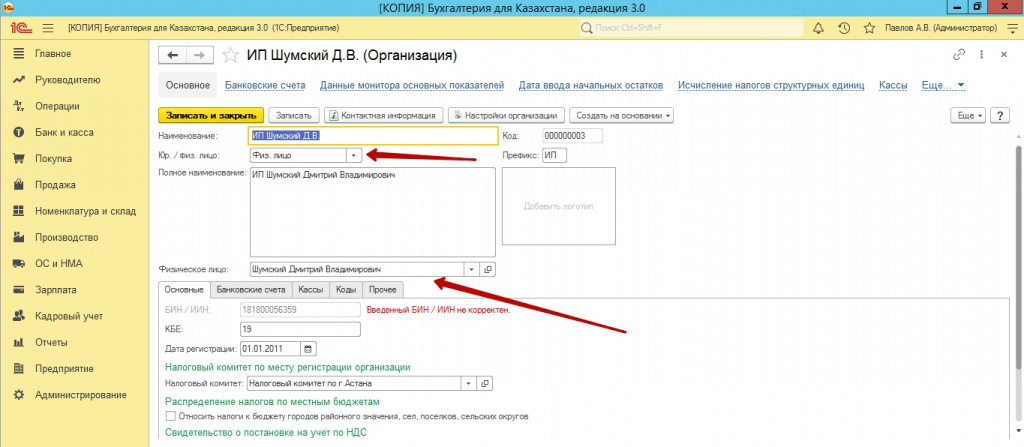Click Номенклатура и склад icon
The height and width of the screenshot is (447, 1024).
tap(19, 211)
